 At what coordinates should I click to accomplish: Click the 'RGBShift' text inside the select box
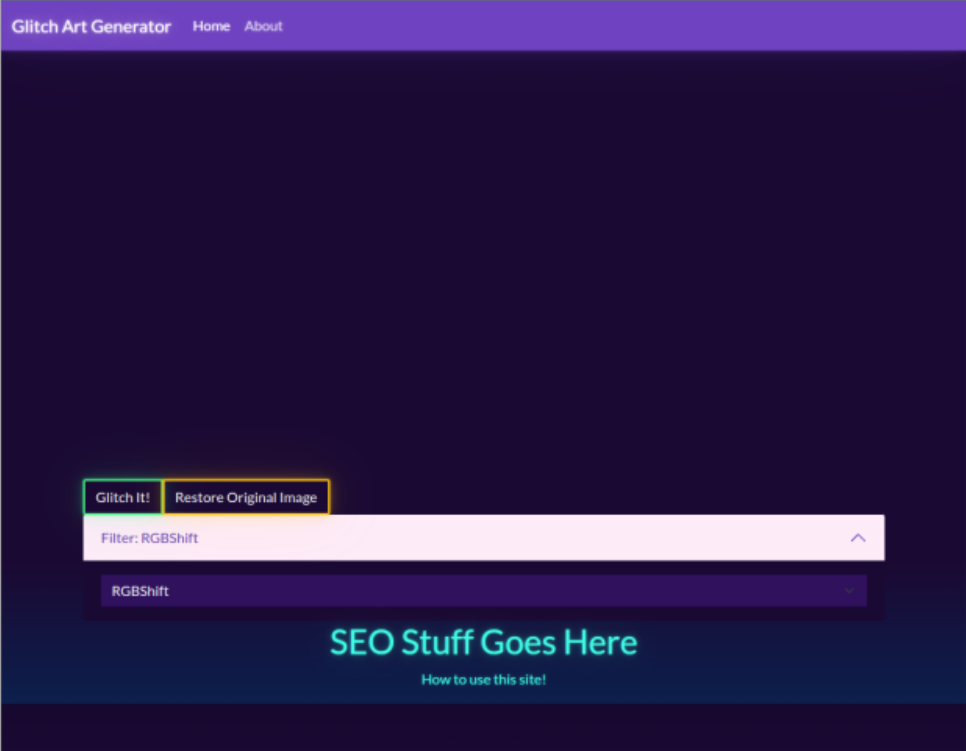[x=140, y=591]
